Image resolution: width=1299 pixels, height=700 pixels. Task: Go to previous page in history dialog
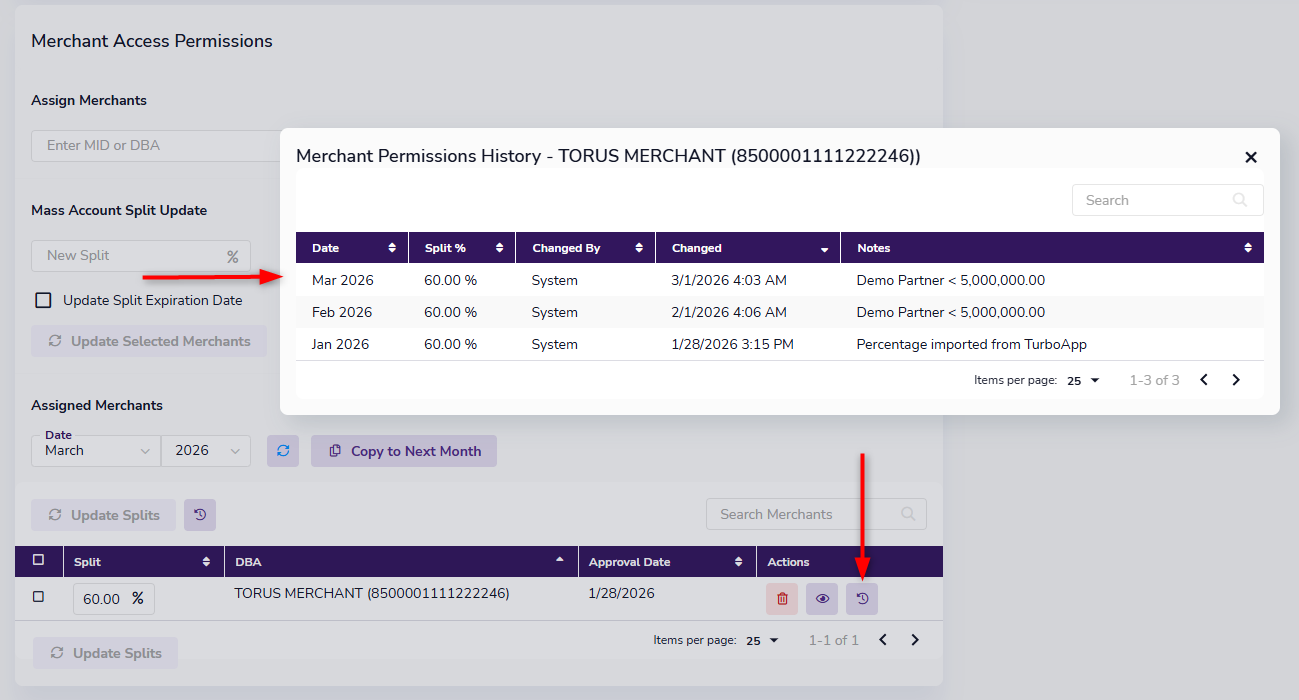pyautogui.click(x=1204, y=380)
